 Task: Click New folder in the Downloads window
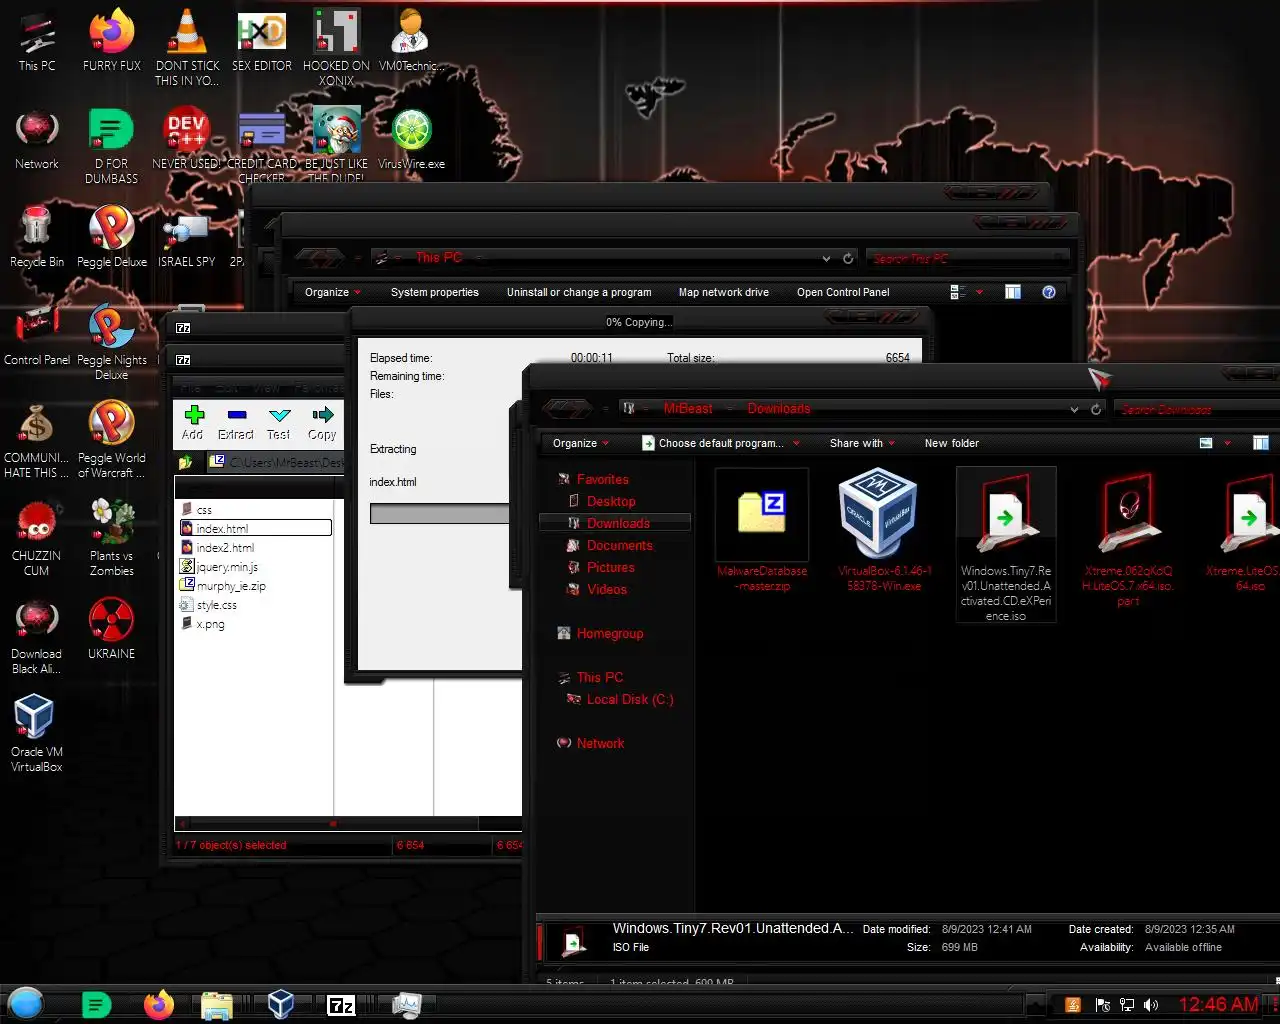coord(952,443)
